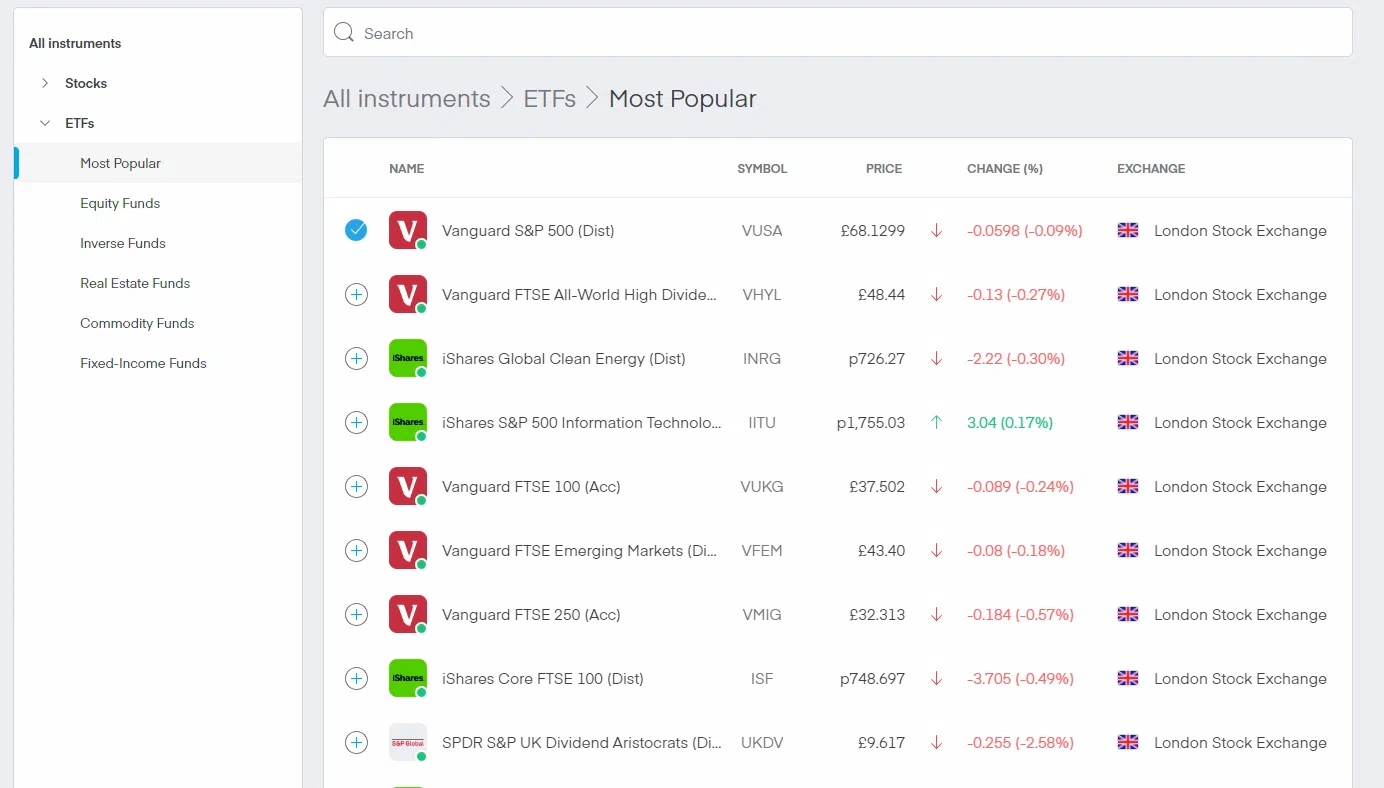Sort by the PRICE column header

[x=884, y=169]
